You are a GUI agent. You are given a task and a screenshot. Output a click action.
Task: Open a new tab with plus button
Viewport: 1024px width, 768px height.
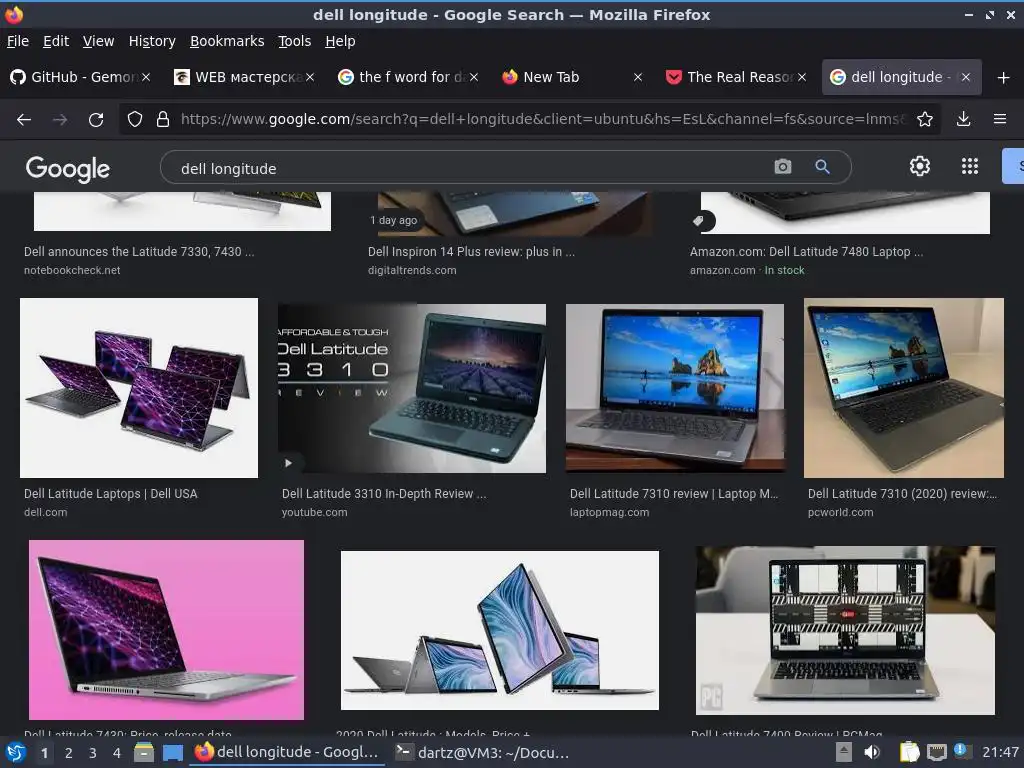click(x=1004, y=78)
